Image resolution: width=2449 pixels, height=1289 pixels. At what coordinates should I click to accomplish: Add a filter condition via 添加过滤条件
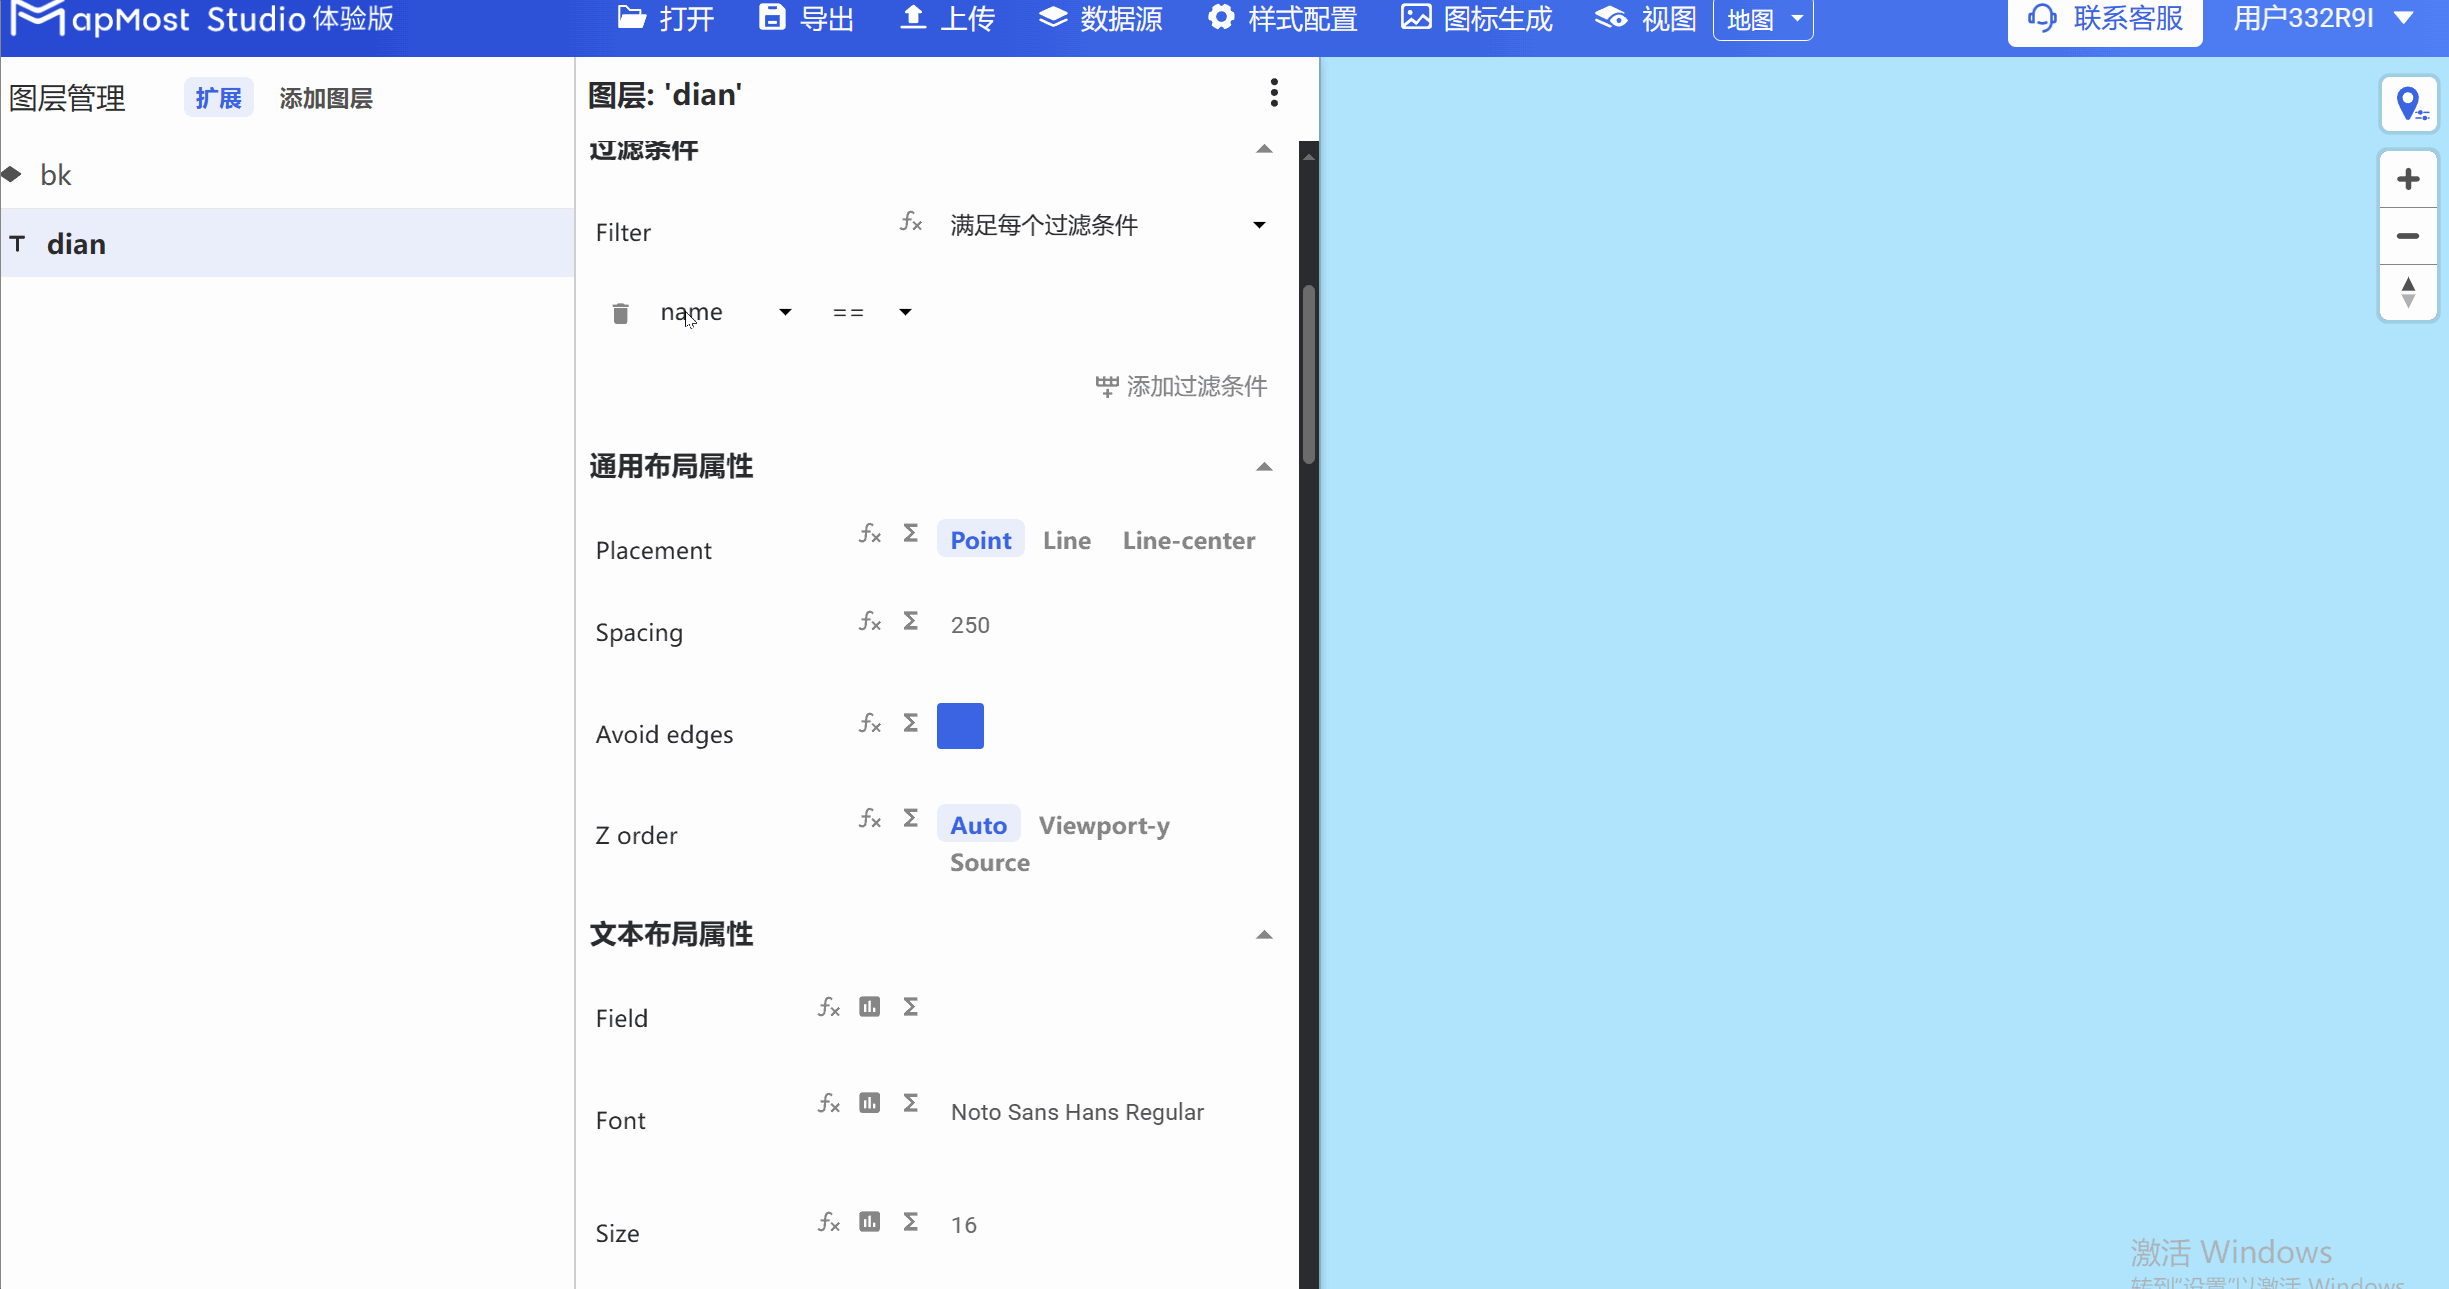(x=1180, y=387)
